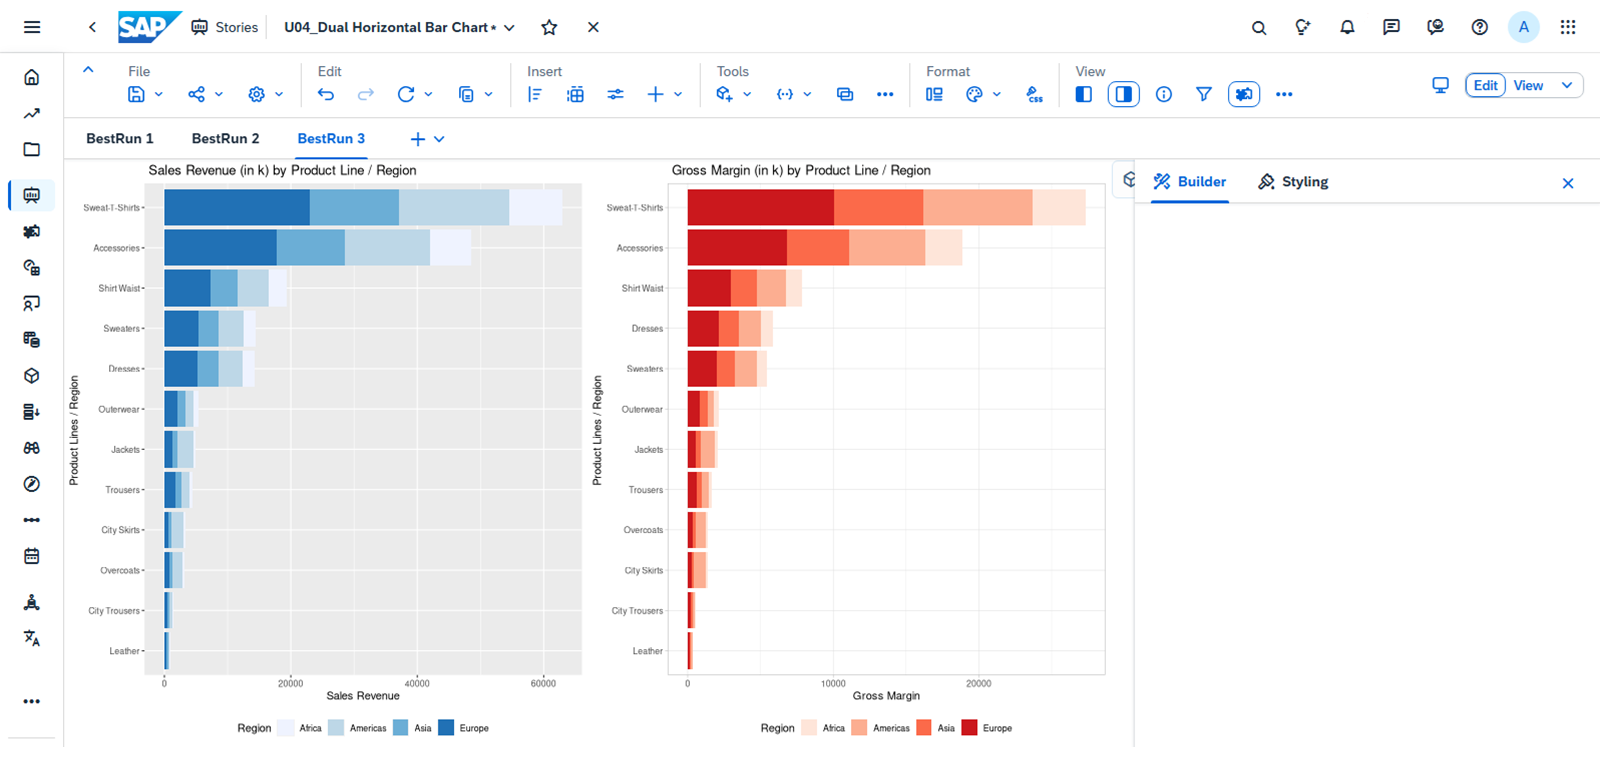Expand the page tabs chevron next to plus
The image size is (1600, 757).
click(x=439, y=139)
